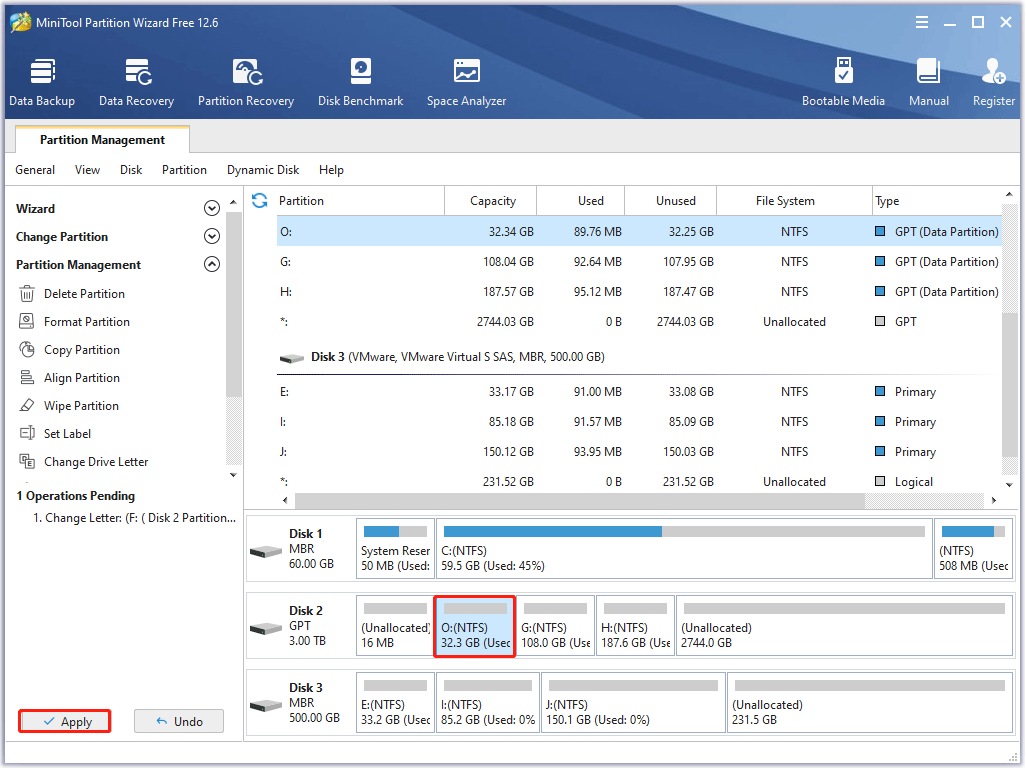1026x769 pixels.
Task: Expand the Change Partition section
Action: 211,236
